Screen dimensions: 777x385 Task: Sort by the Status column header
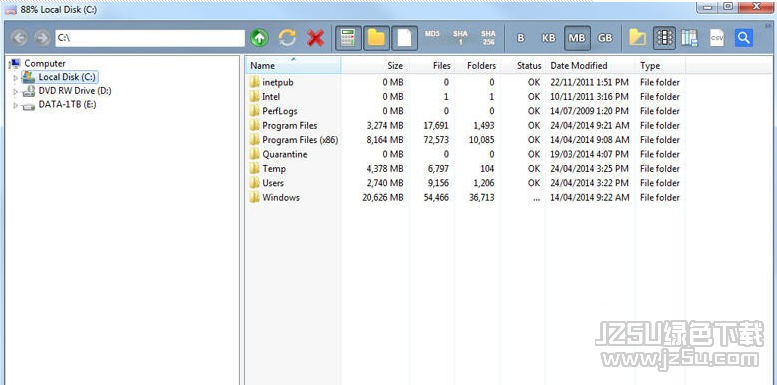click(x=522, y=65)
